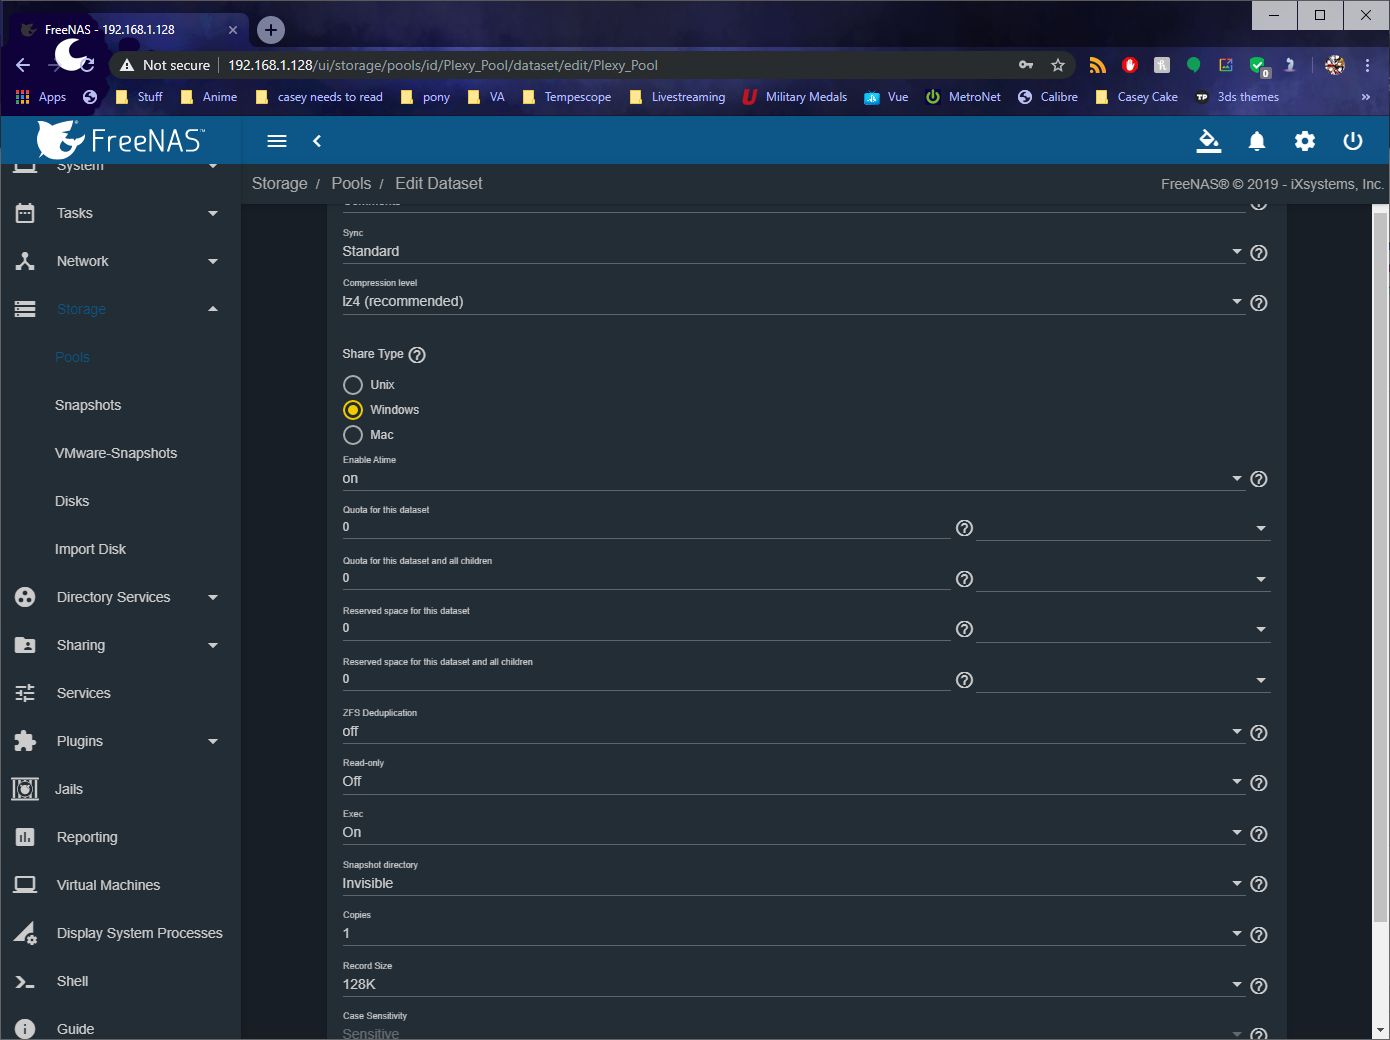The height and width of the screenshot is (1040, 1390).
Task: Click the browser back arrow
Action: coord(23,65)
